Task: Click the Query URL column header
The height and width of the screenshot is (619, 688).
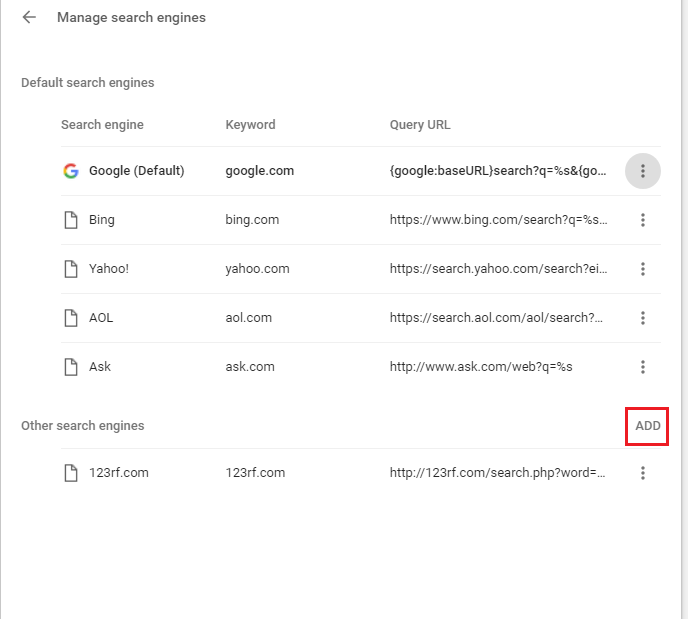Action: pyautogui.click(x=420, y=125)
